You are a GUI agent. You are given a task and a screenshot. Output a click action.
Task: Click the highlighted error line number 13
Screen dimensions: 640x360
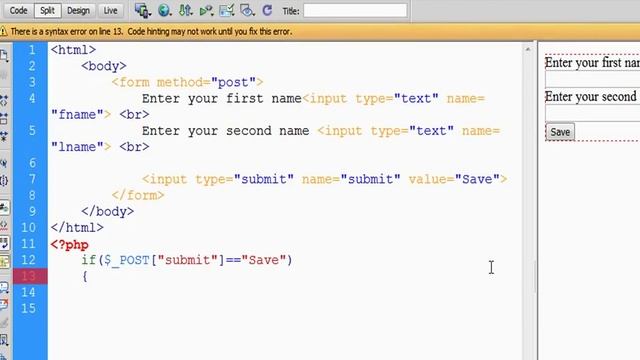coord(29,276)
